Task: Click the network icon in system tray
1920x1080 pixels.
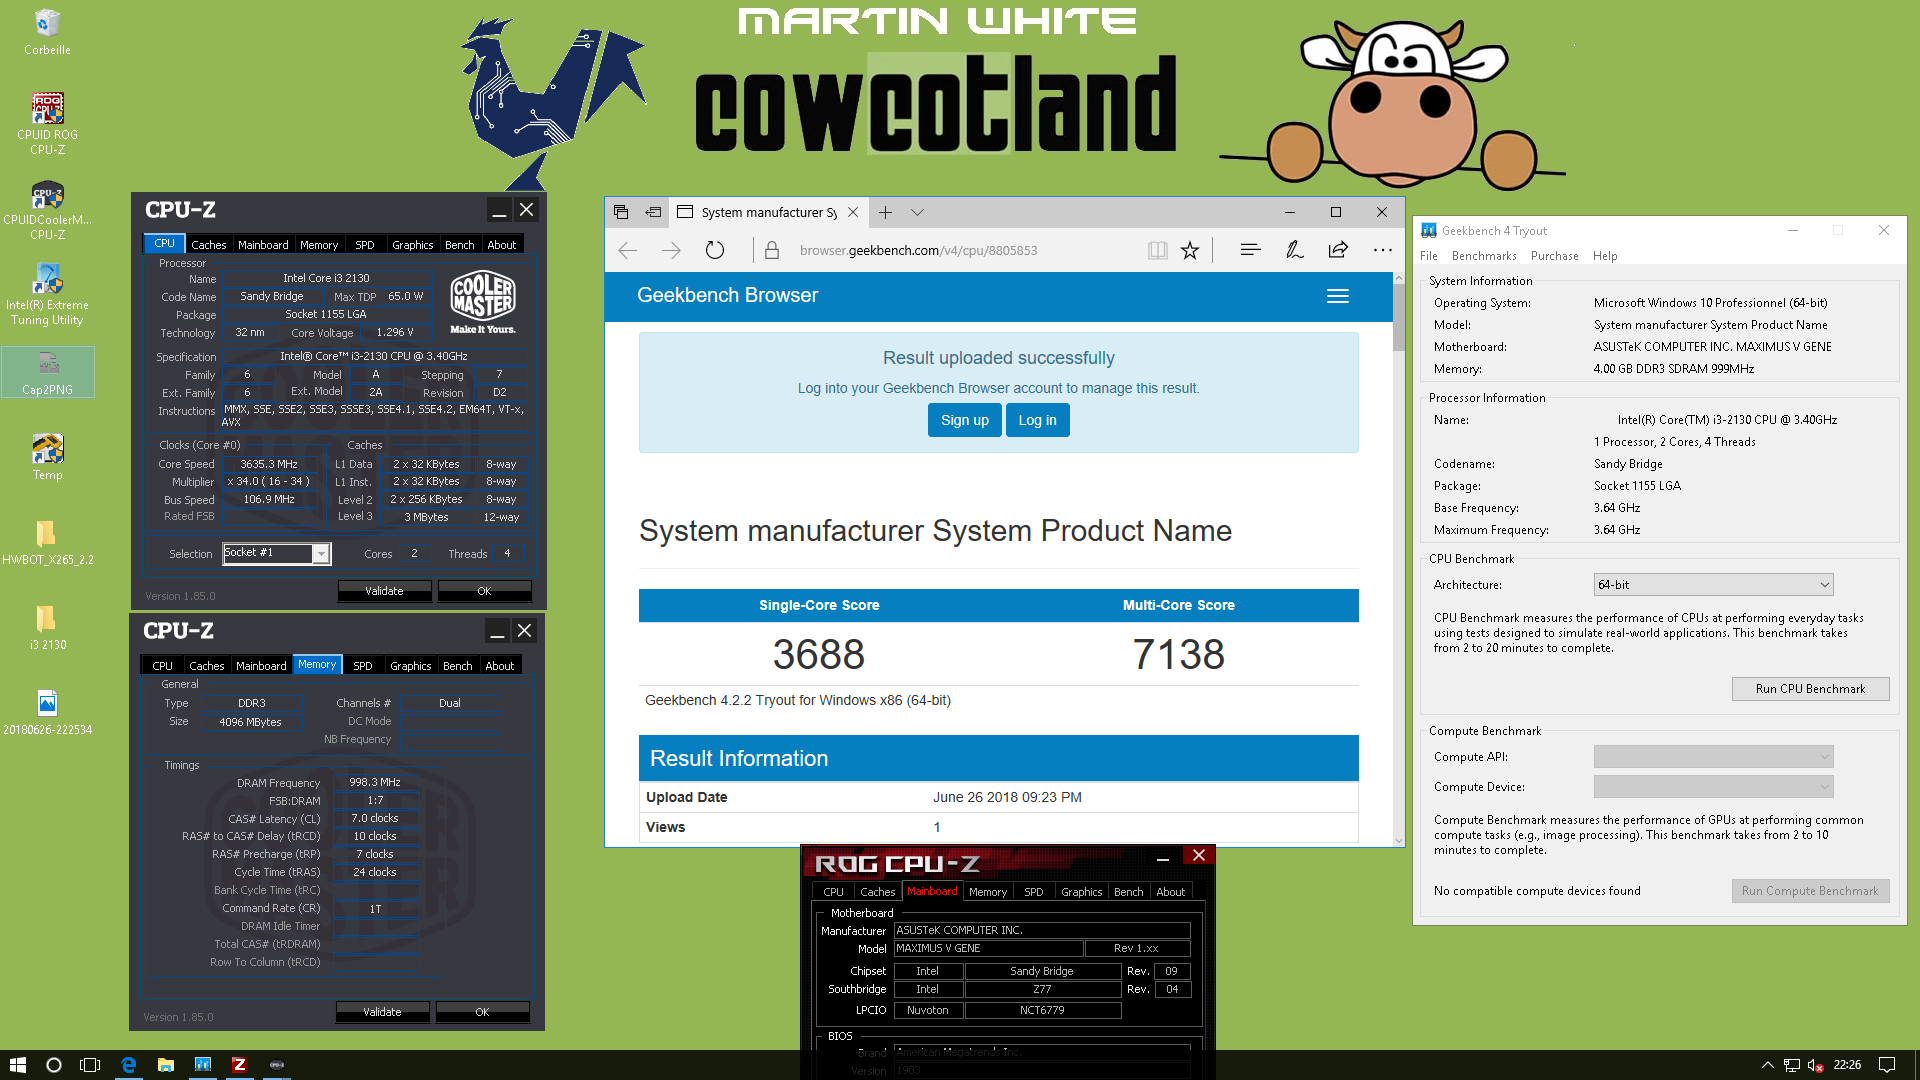Action: pos(1791,1065)
